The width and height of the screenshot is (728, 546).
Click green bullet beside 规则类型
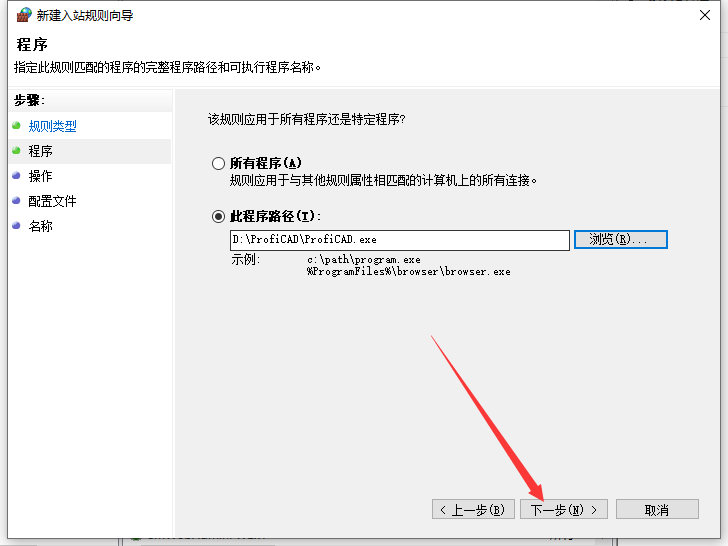(17, 125)
